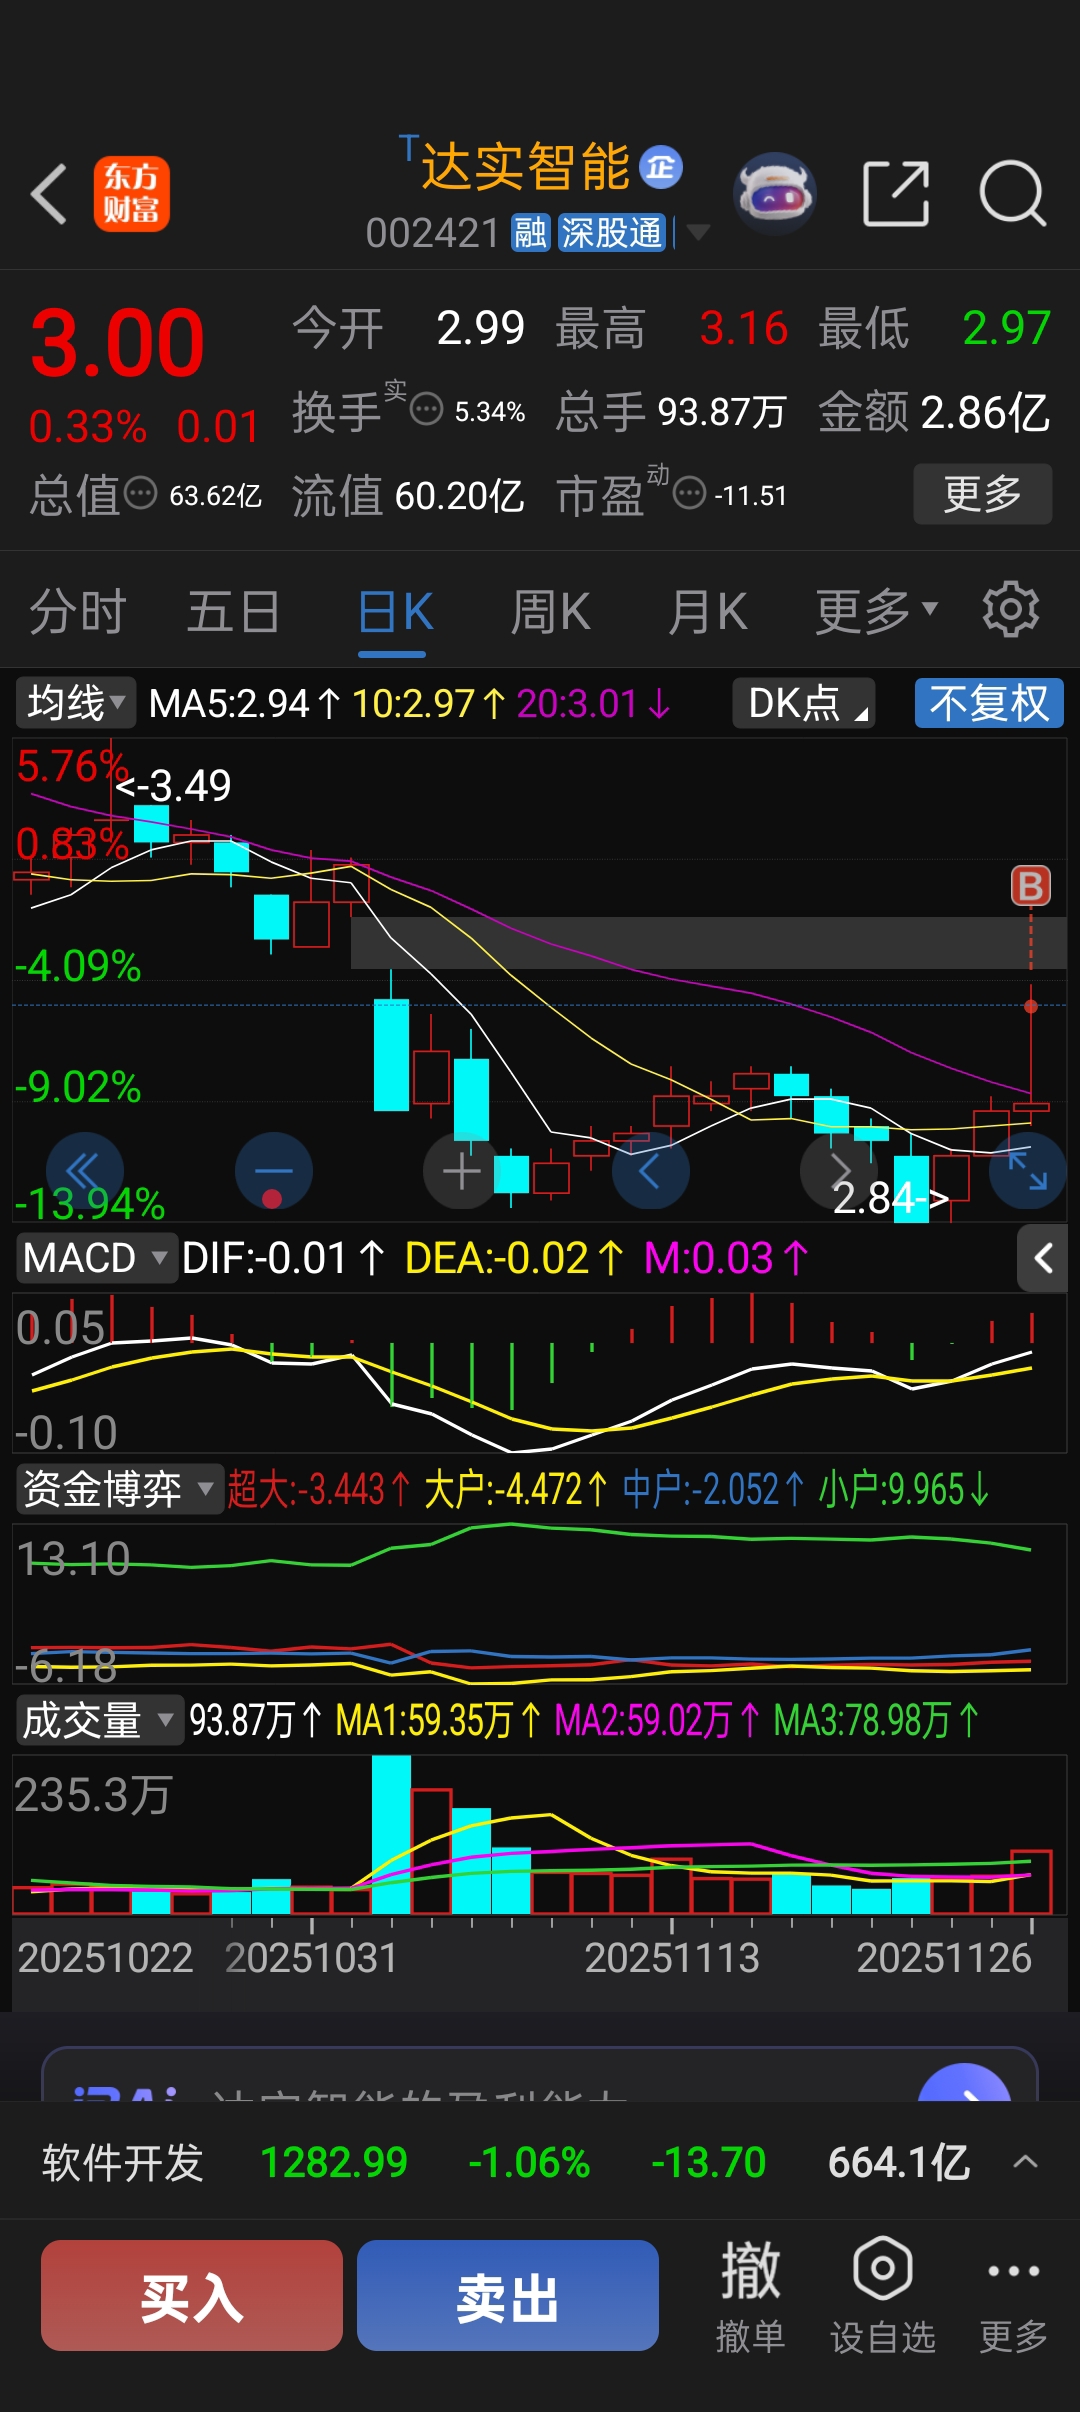1080x2412 pixels.
Task: Tap the 流值 60.20亿 value
Action: click(x=460, y=495)
